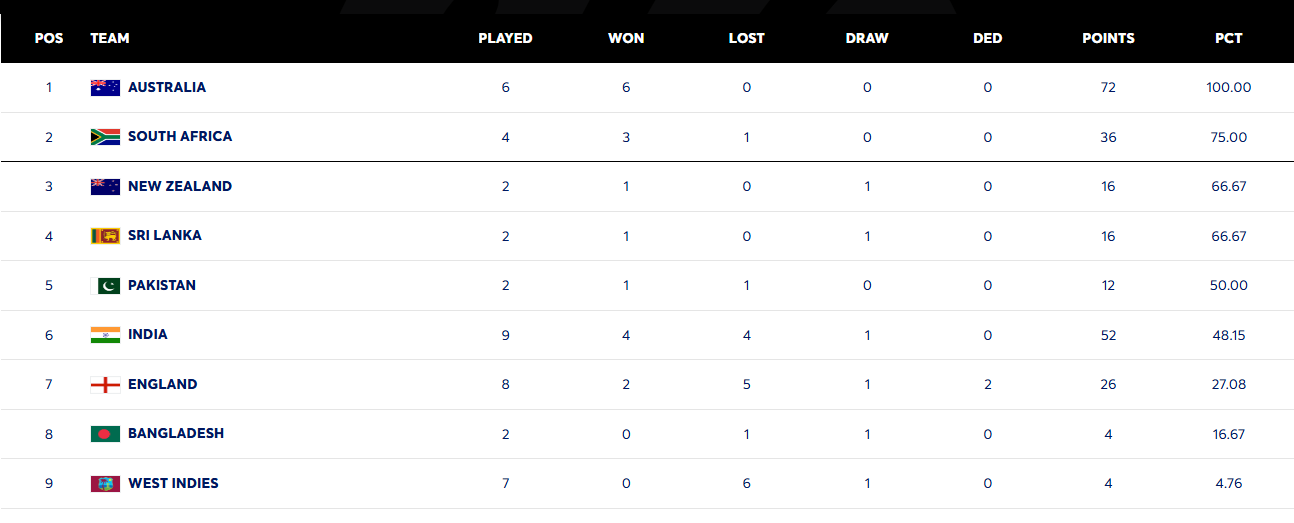Click the West Indies flag icon
Image resolution: width=1294 pixels, height=523 pixels.
click(x=105, y=483)
